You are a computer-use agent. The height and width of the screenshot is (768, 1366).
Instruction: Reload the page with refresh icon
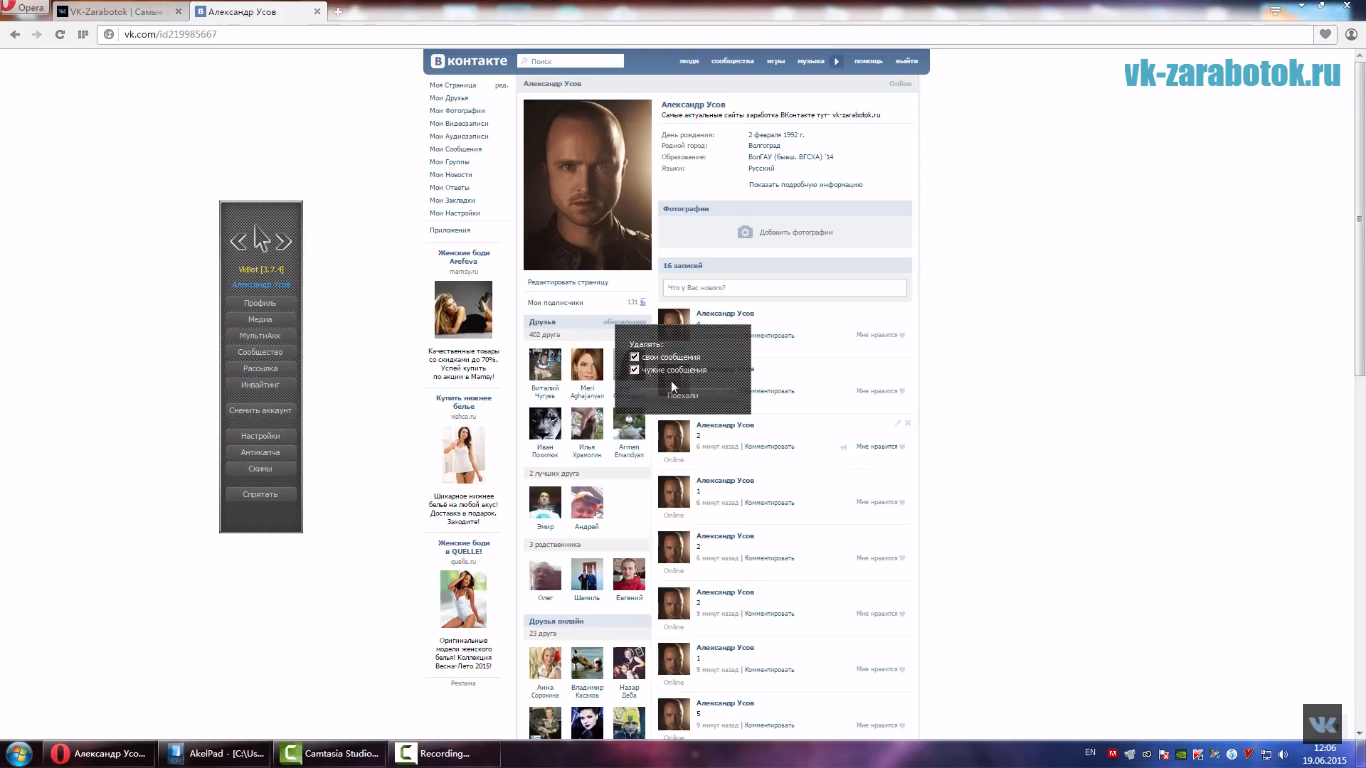60,34
